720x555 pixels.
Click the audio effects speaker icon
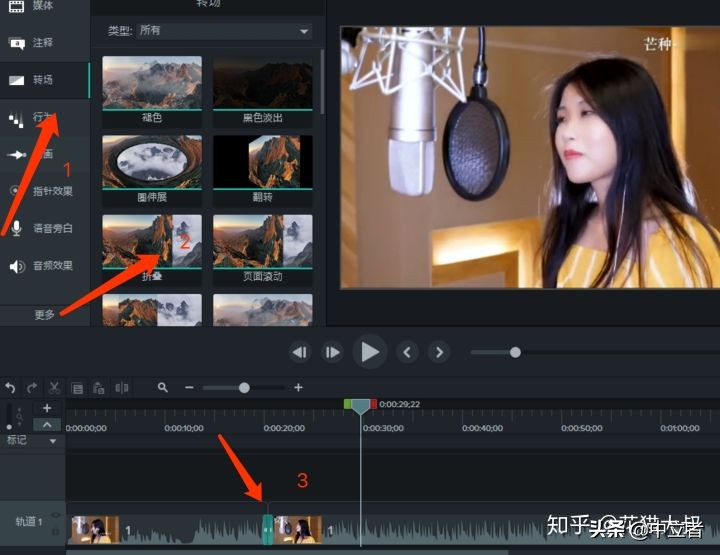point(17,266)
